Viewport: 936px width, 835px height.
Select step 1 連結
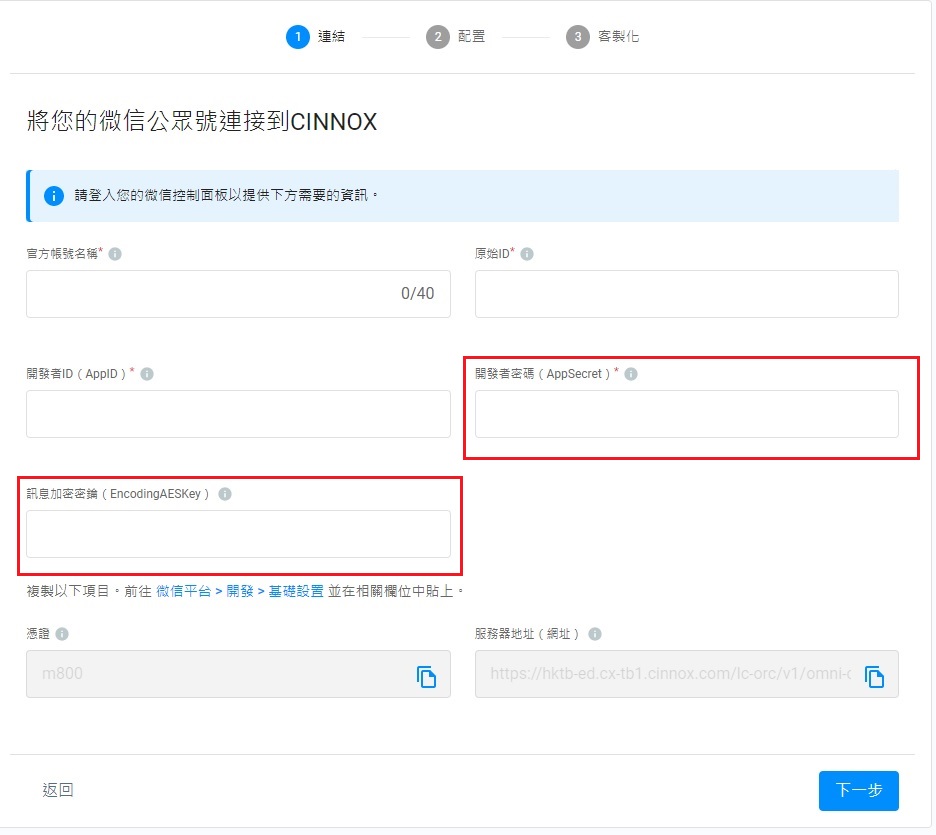point(315,36)
